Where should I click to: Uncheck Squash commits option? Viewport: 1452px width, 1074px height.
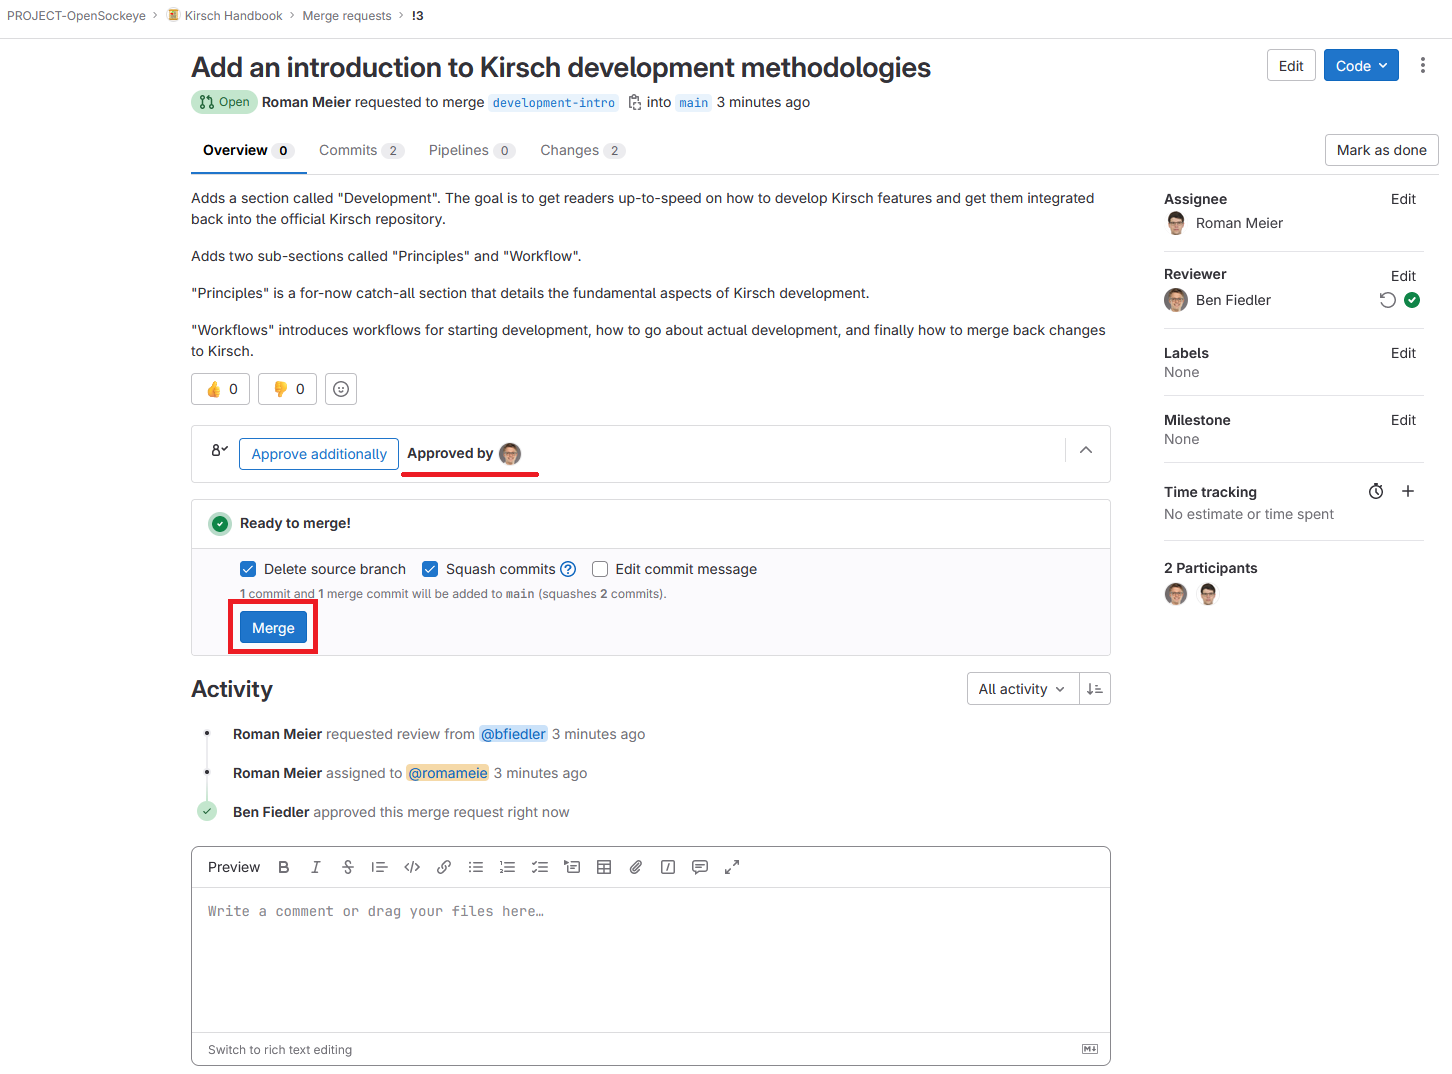(x=430, y=569)
